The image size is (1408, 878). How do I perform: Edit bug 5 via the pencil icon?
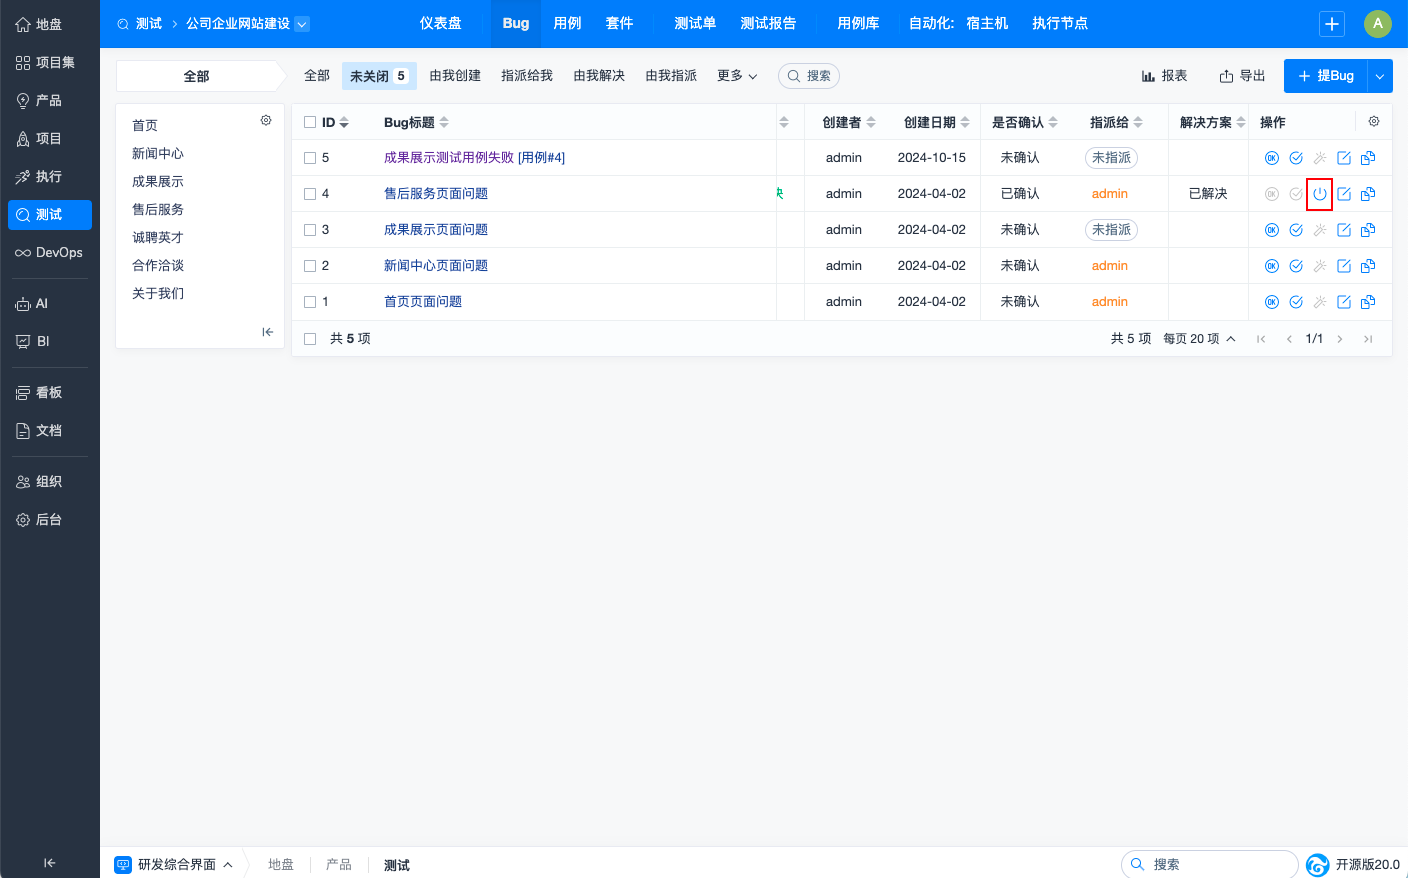(x=1344, y=158)
